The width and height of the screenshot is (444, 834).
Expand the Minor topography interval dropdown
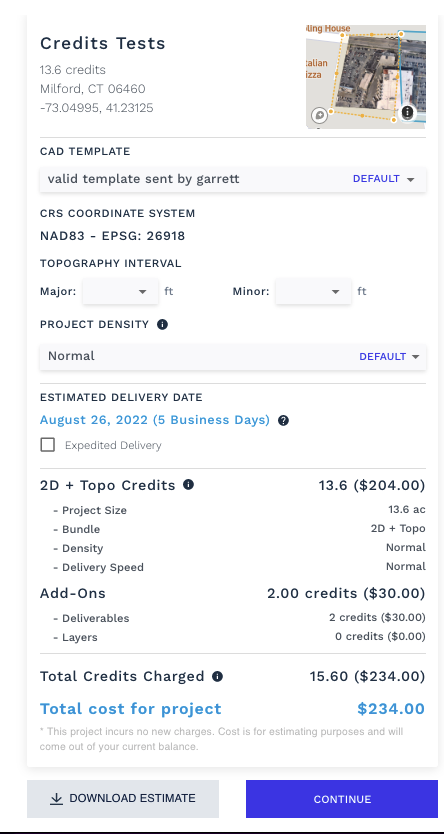coord(313,291)
